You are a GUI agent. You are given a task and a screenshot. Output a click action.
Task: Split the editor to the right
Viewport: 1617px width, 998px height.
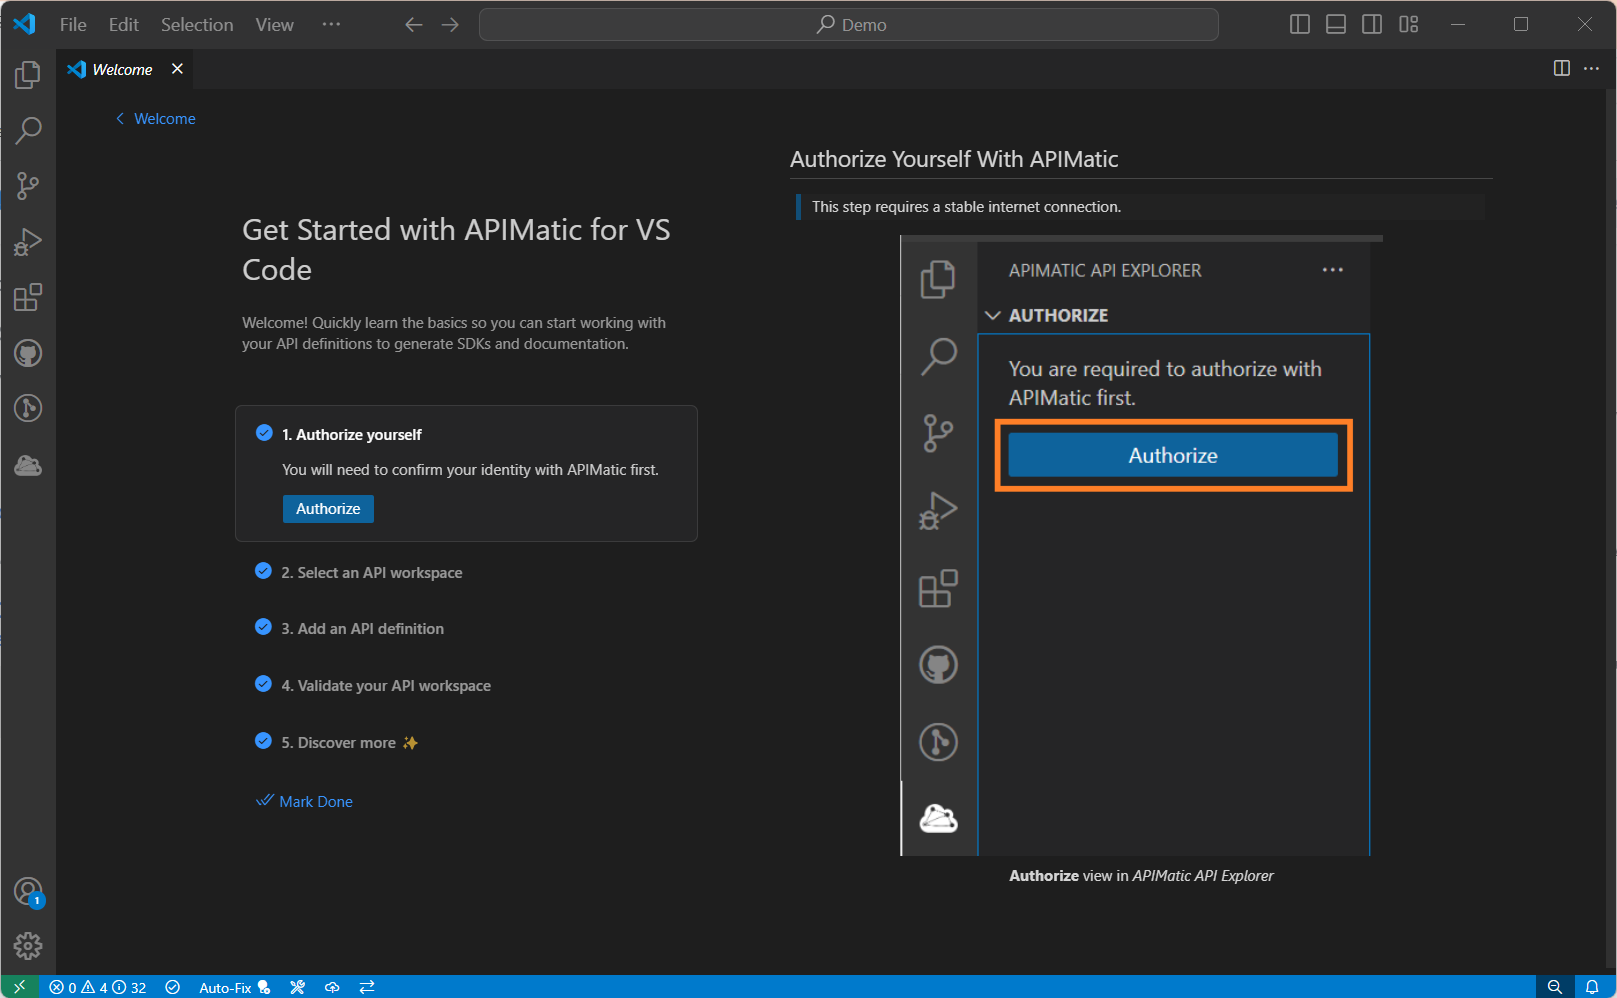[x=1561, y=68]
